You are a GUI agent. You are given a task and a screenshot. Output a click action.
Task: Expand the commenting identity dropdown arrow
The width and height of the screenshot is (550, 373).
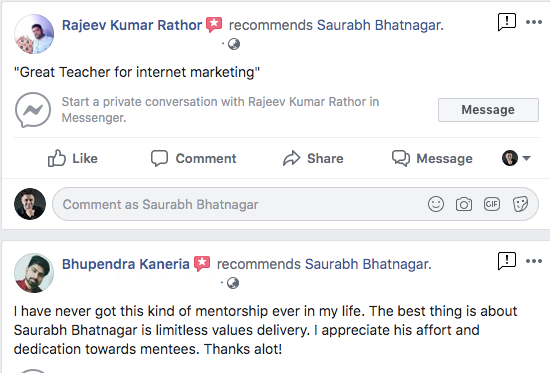coord(526,158)
